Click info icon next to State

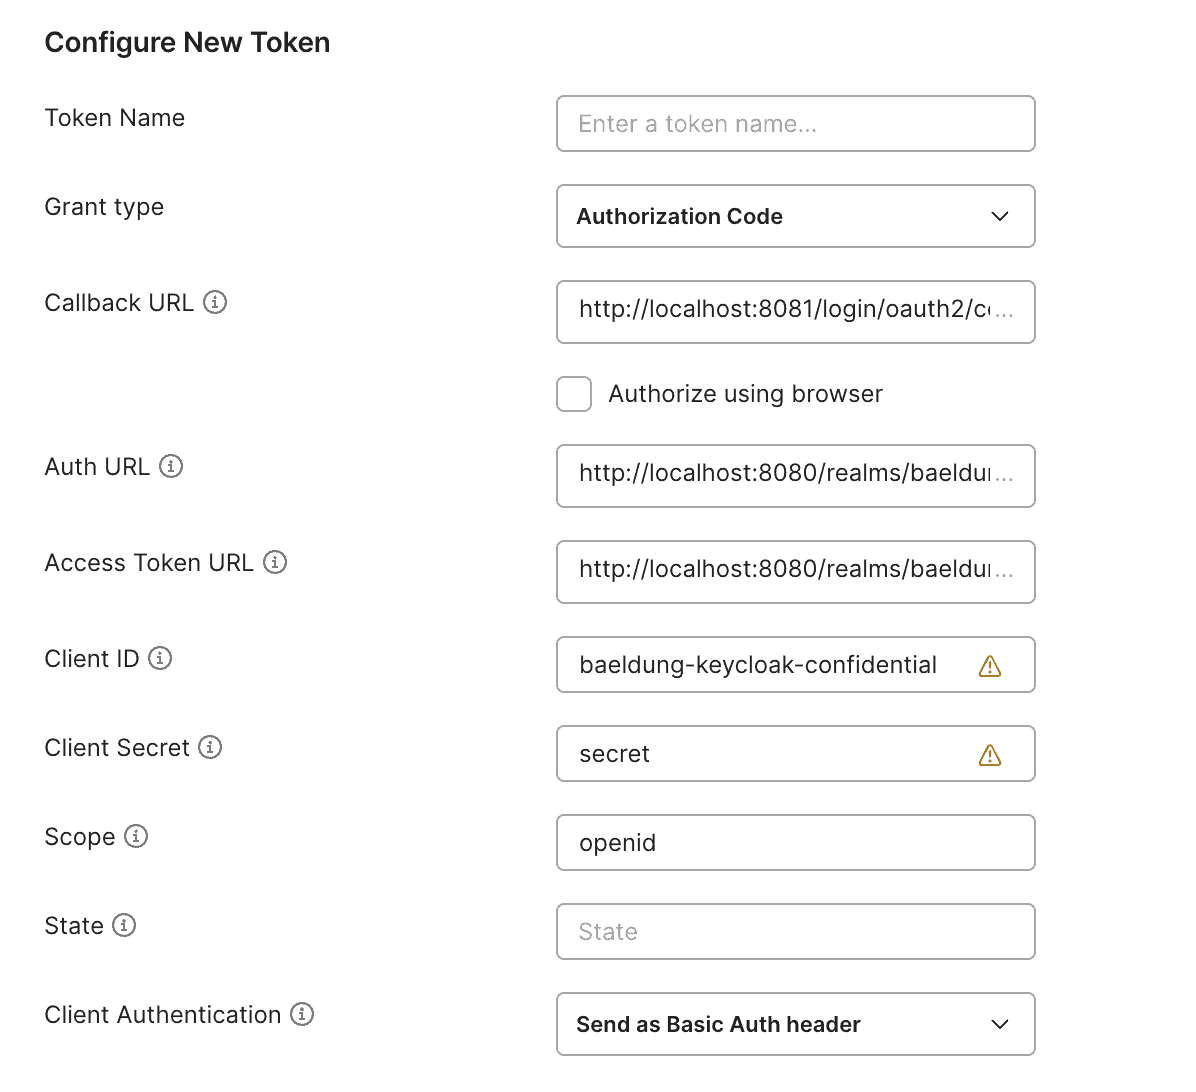124,925
